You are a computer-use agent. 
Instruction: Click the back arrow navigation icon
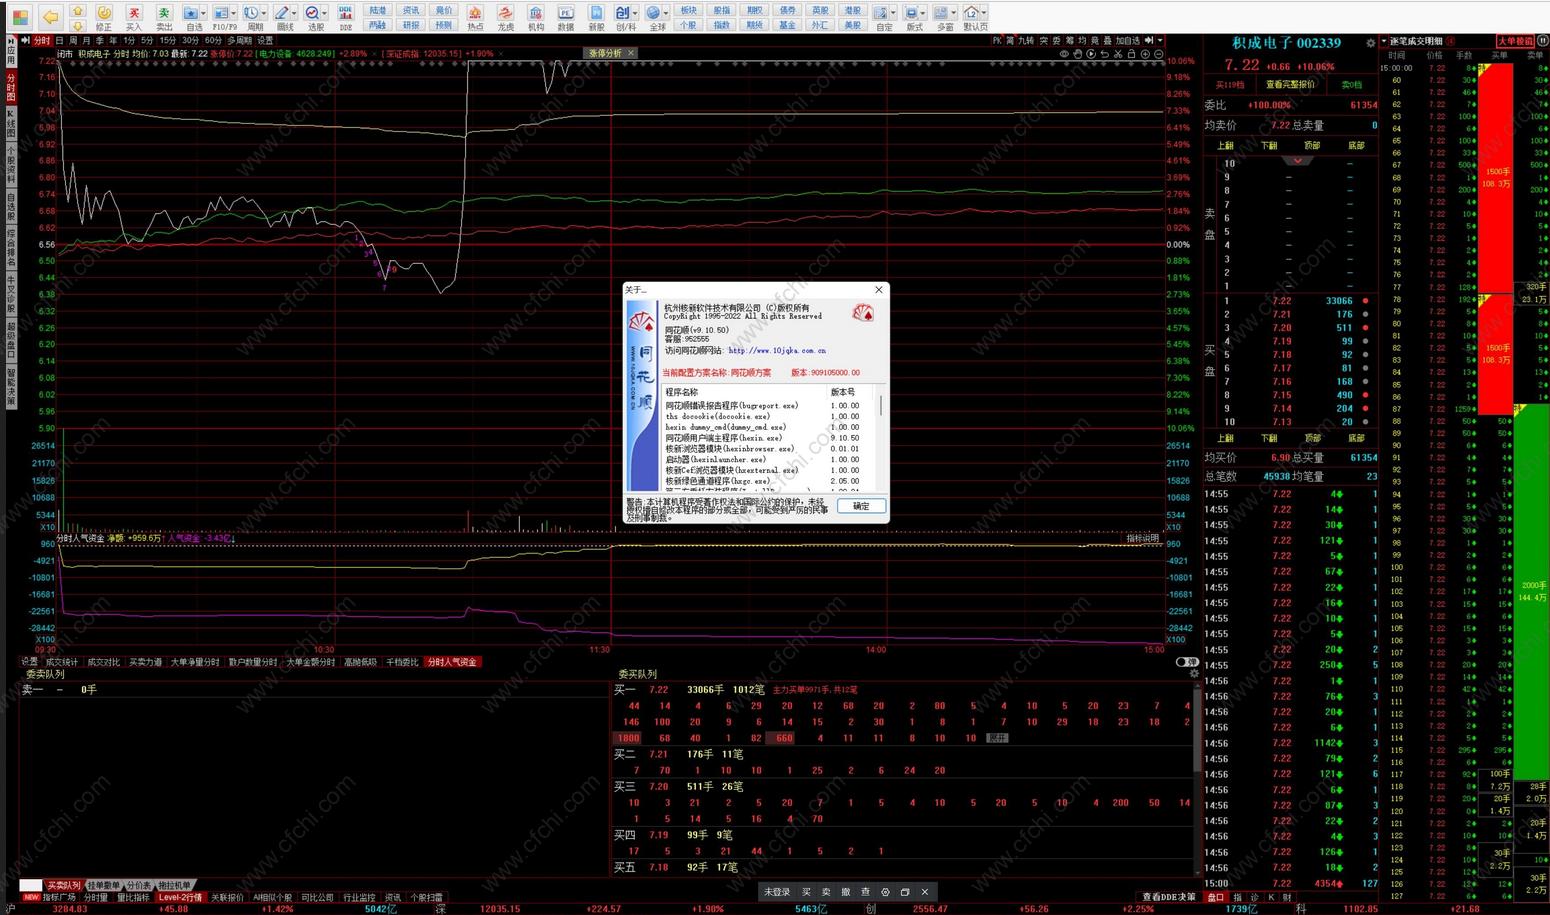(49, 16)
